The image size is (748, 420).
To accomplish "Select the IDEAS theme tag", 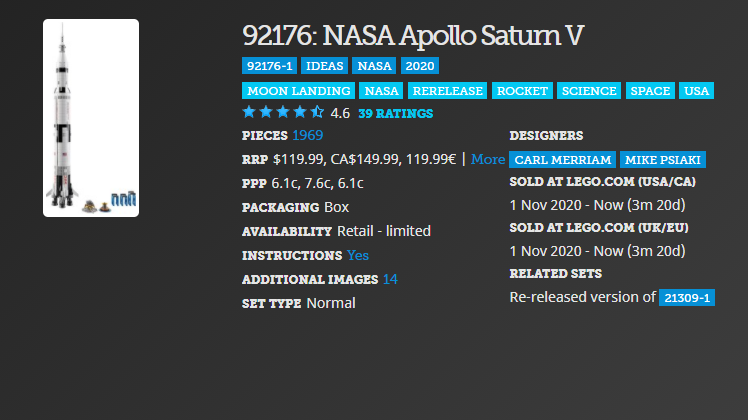I will [324, 66].
